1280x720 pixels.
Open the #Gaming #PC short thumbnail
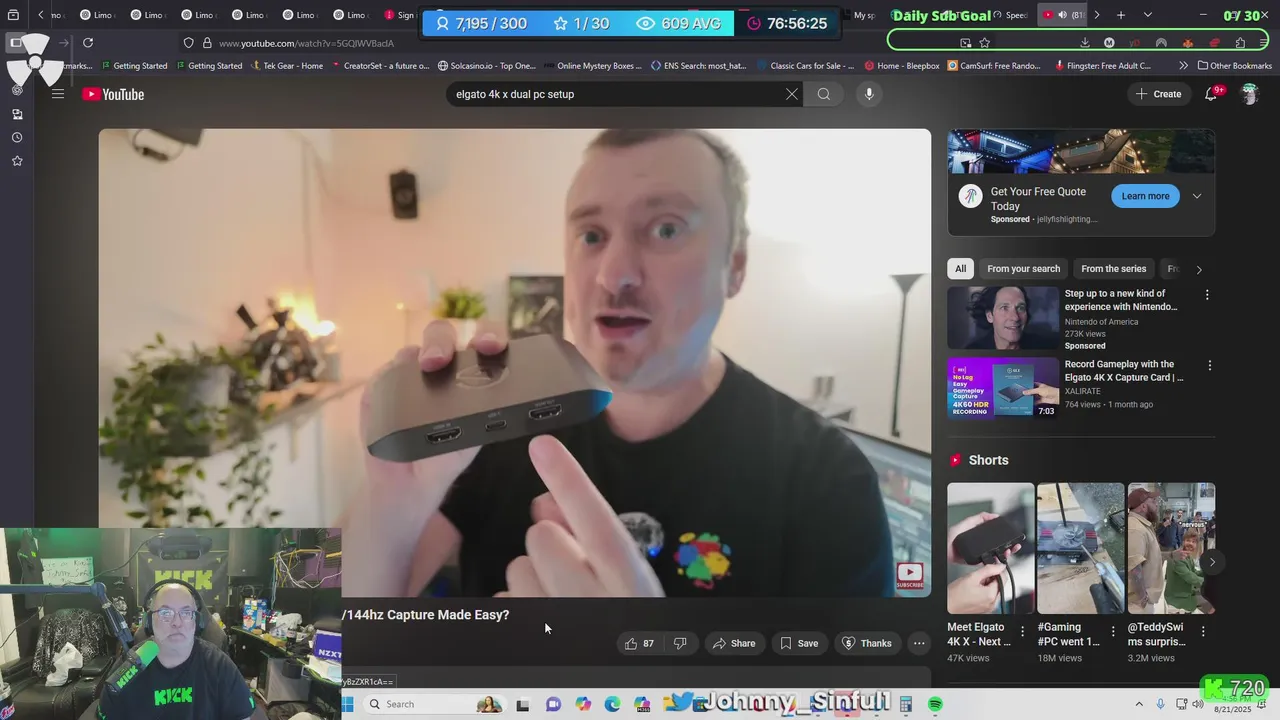1081,548
